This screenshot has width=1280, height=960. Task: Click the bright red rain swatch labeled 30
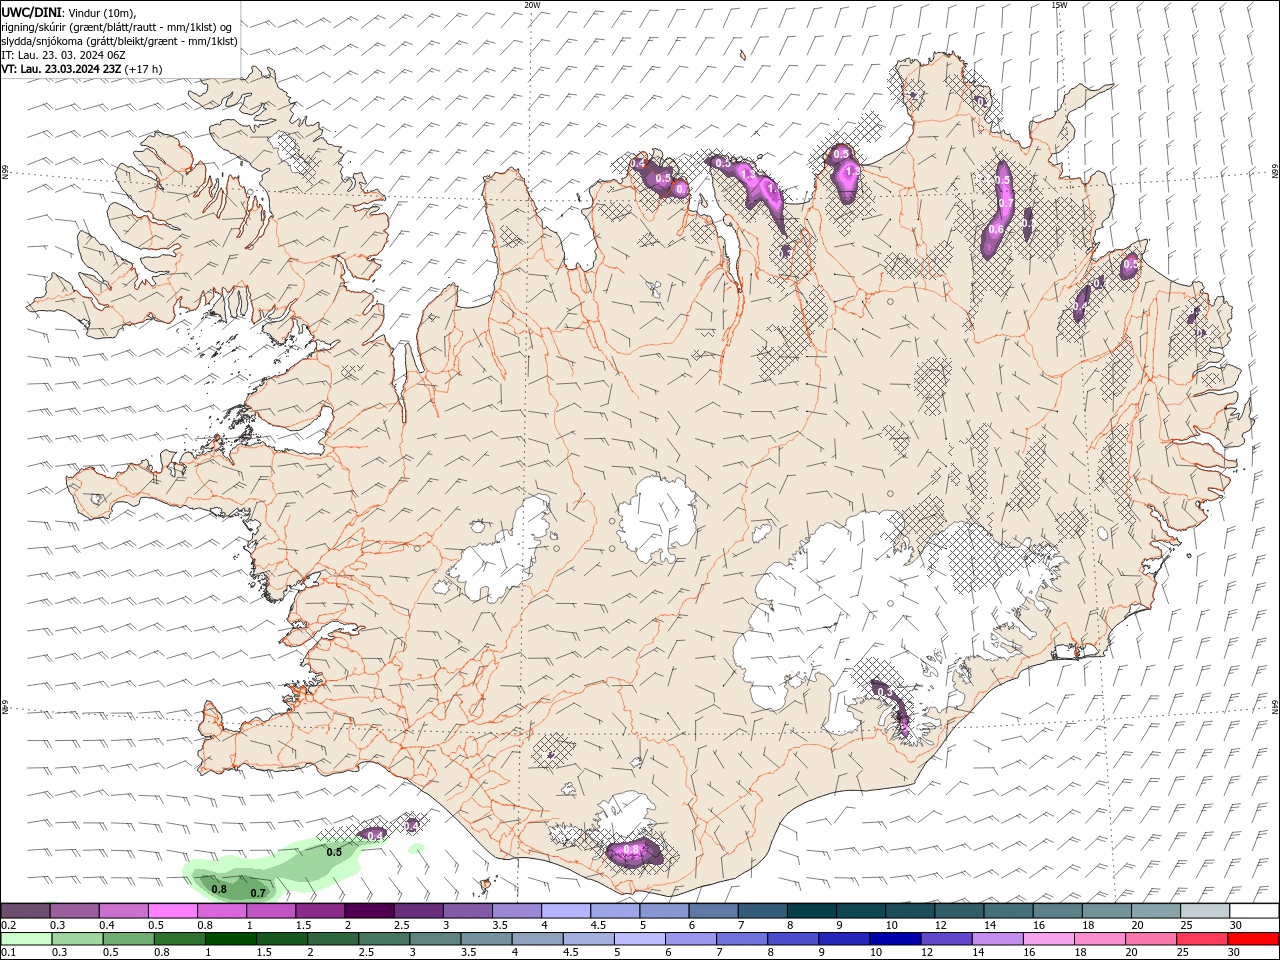[x=1253, y=939]
